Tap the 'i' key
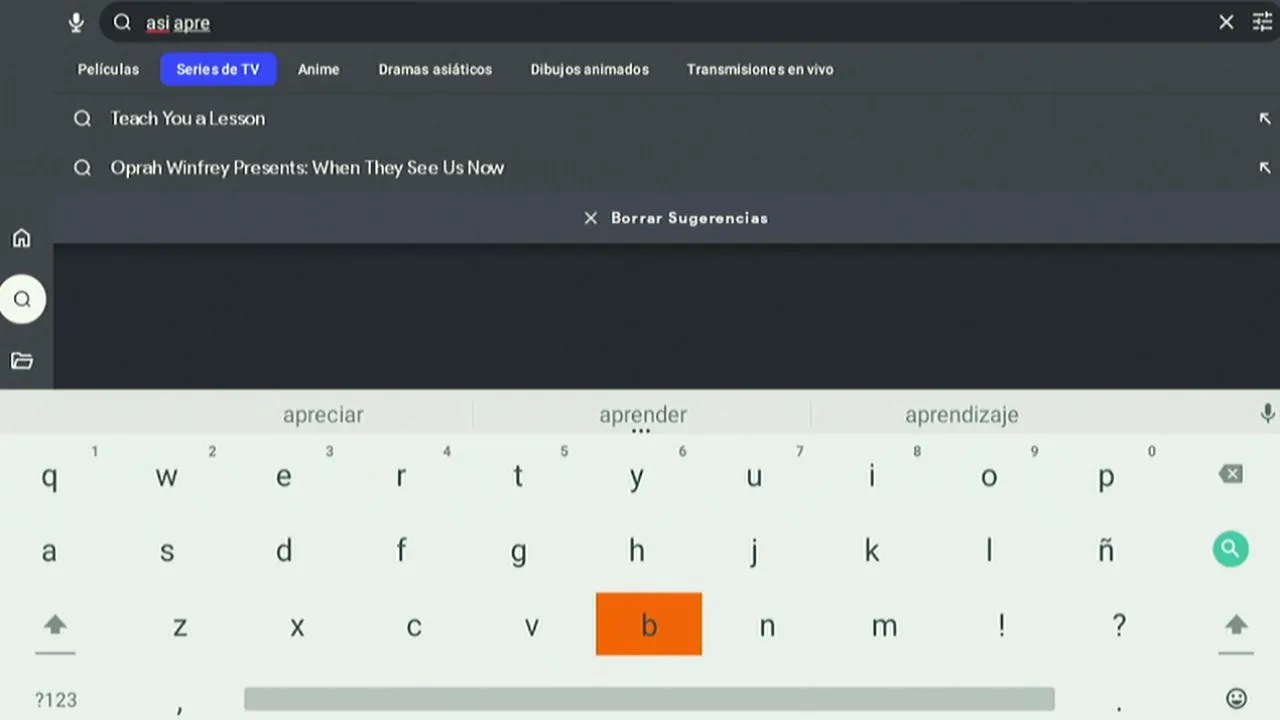1280x720 pixels. coord(871,476)
